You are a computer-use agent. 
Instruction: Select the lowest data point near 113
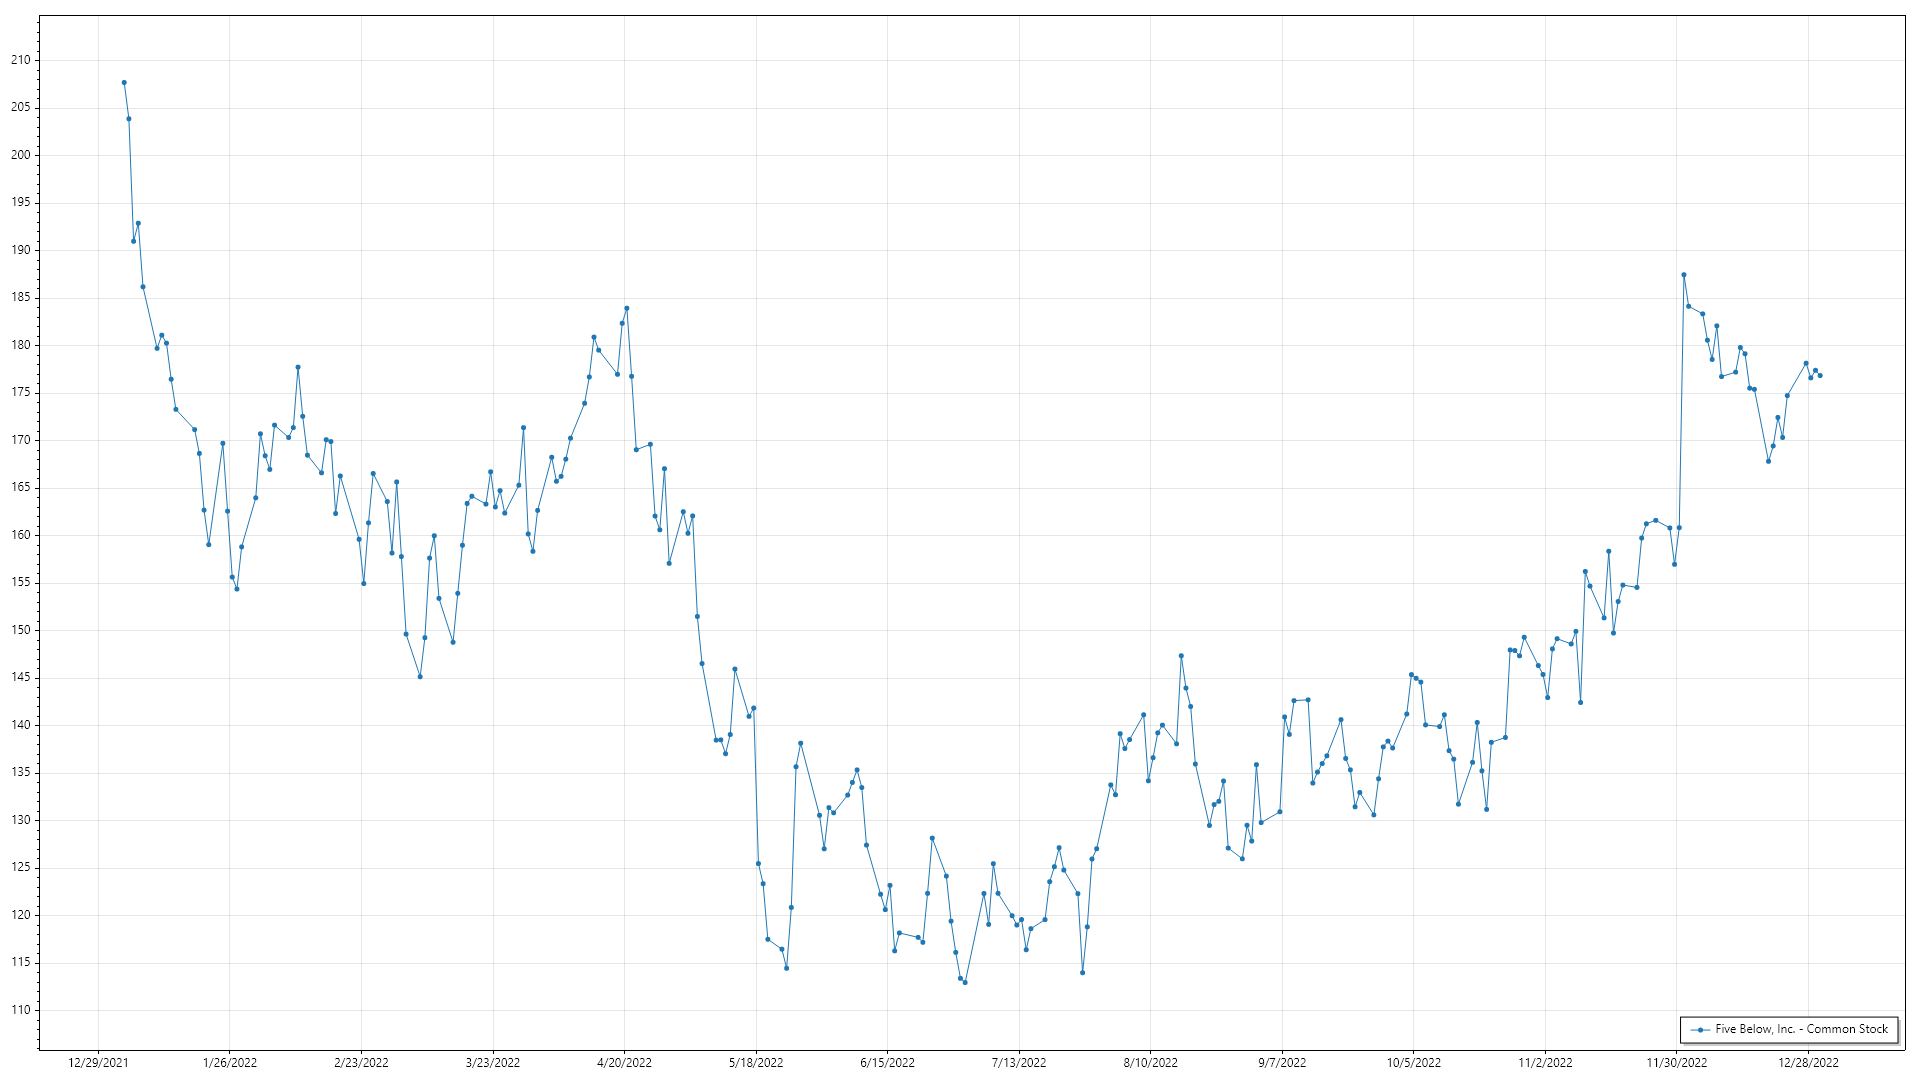(x=965, y=982)
